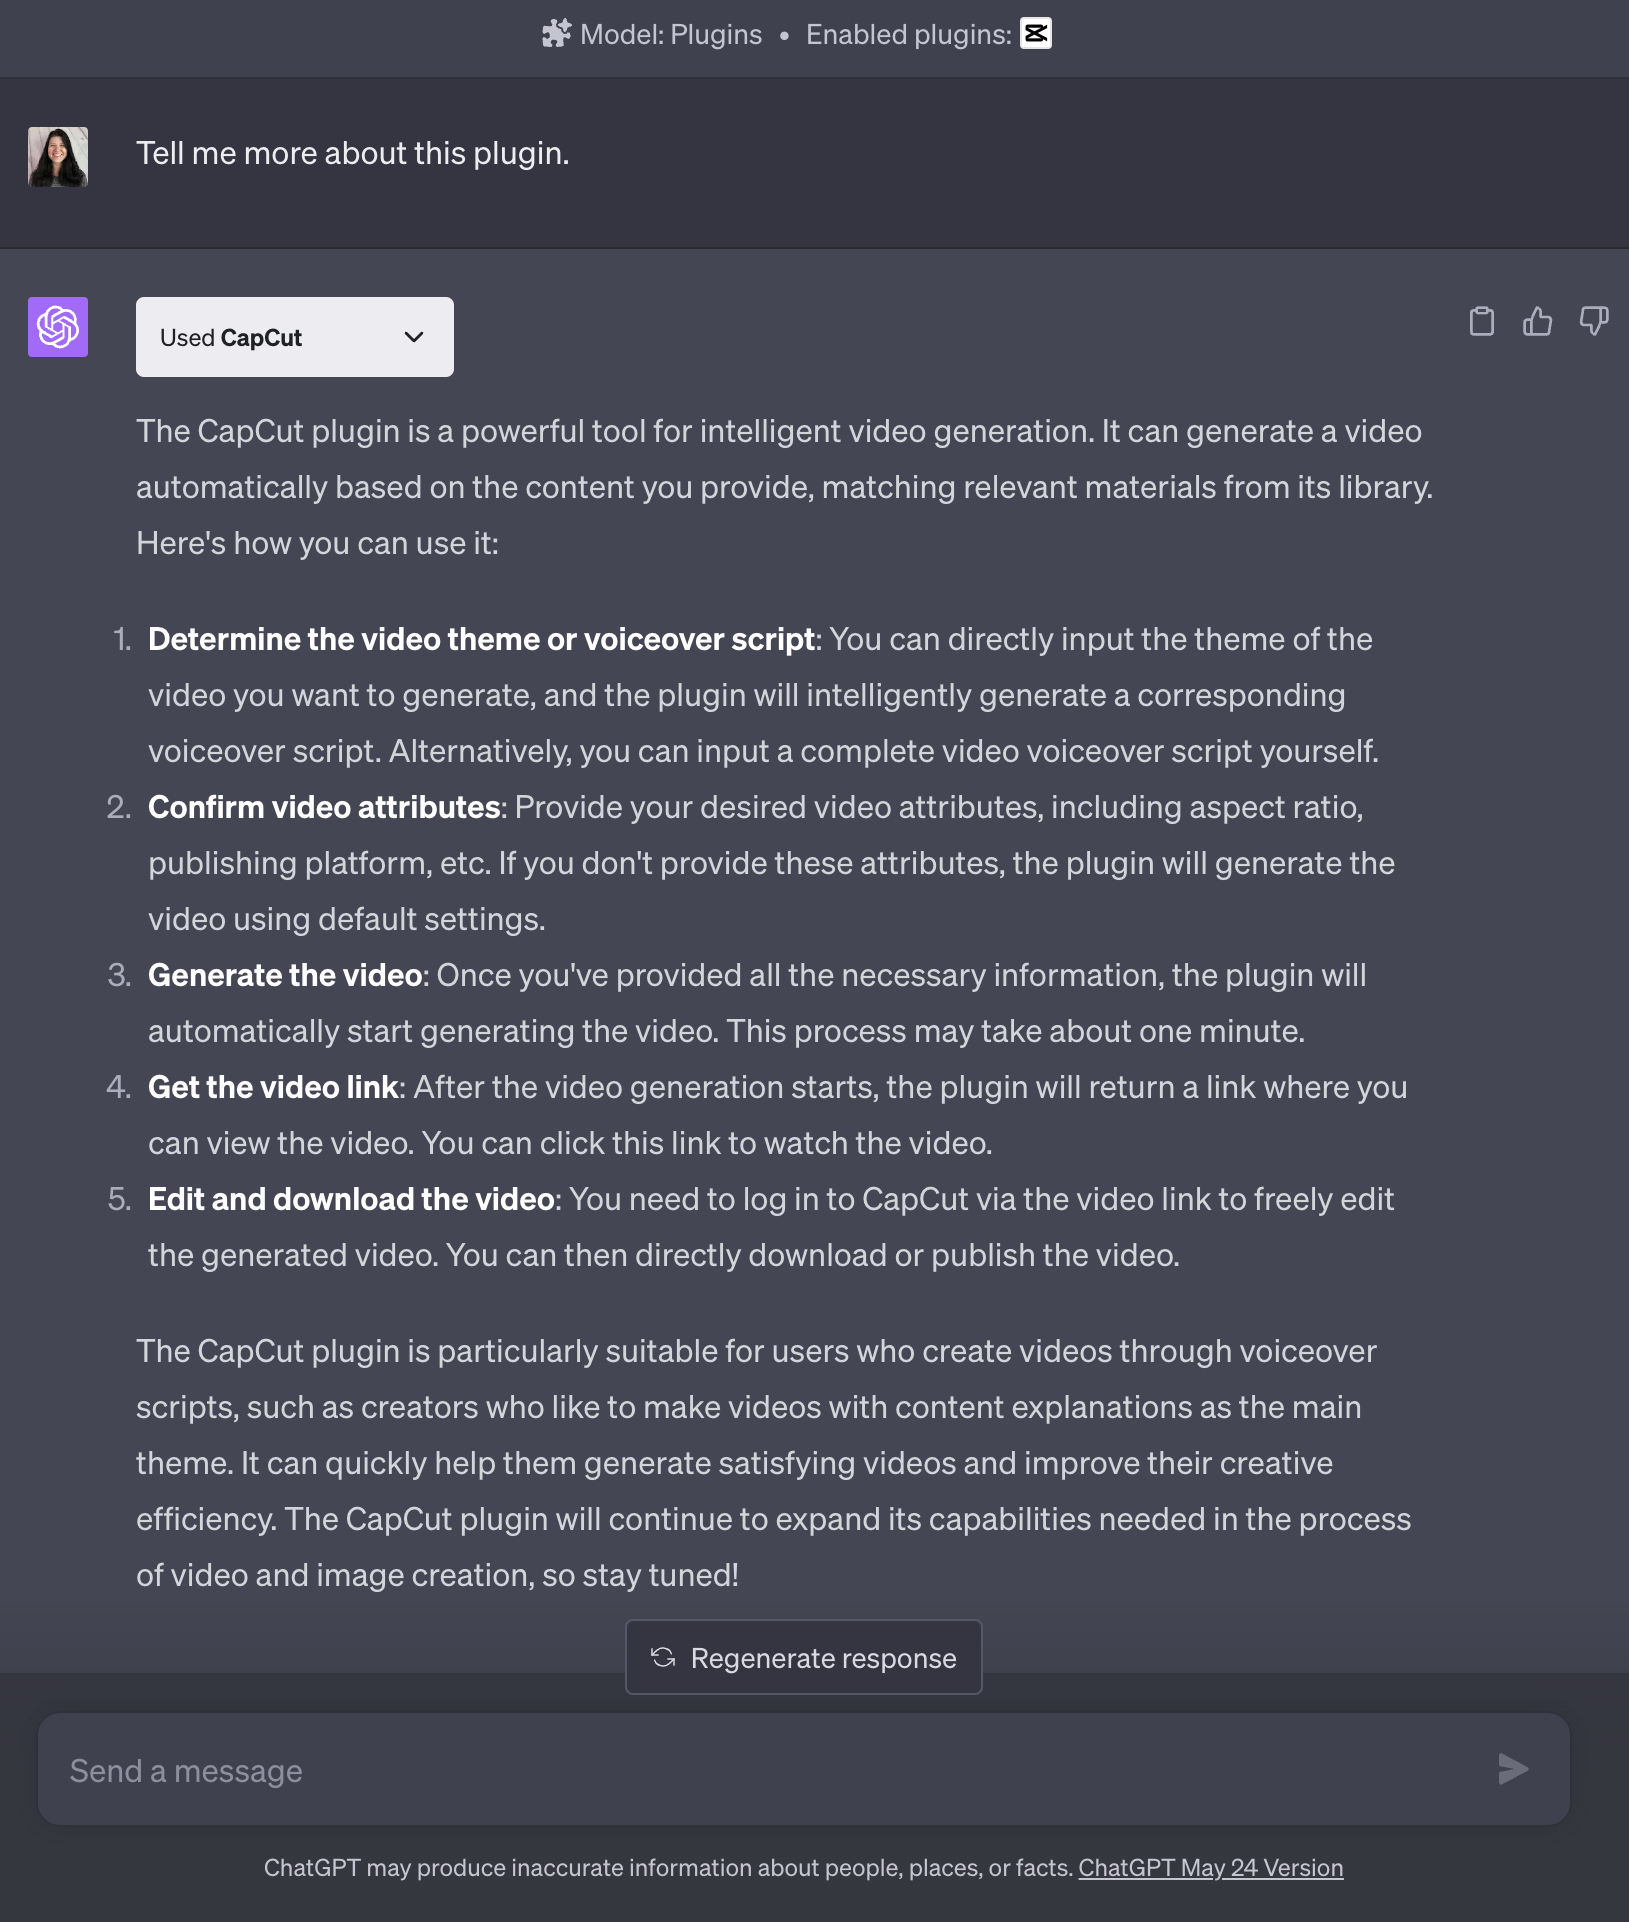
Task: Click the refresh icon inside Regenerate response
Action: (x=664, y=1657)
